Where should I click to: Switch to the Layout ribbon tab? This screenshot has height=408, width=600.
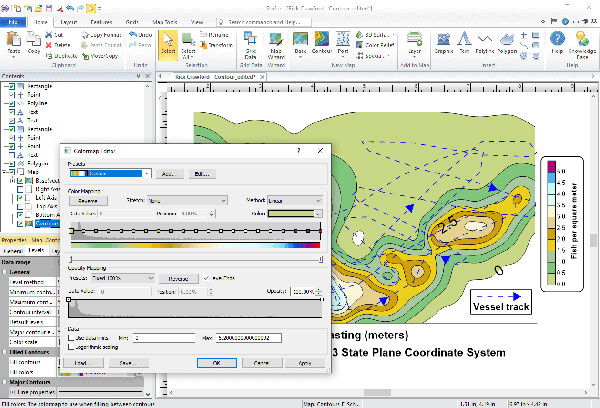69,22
